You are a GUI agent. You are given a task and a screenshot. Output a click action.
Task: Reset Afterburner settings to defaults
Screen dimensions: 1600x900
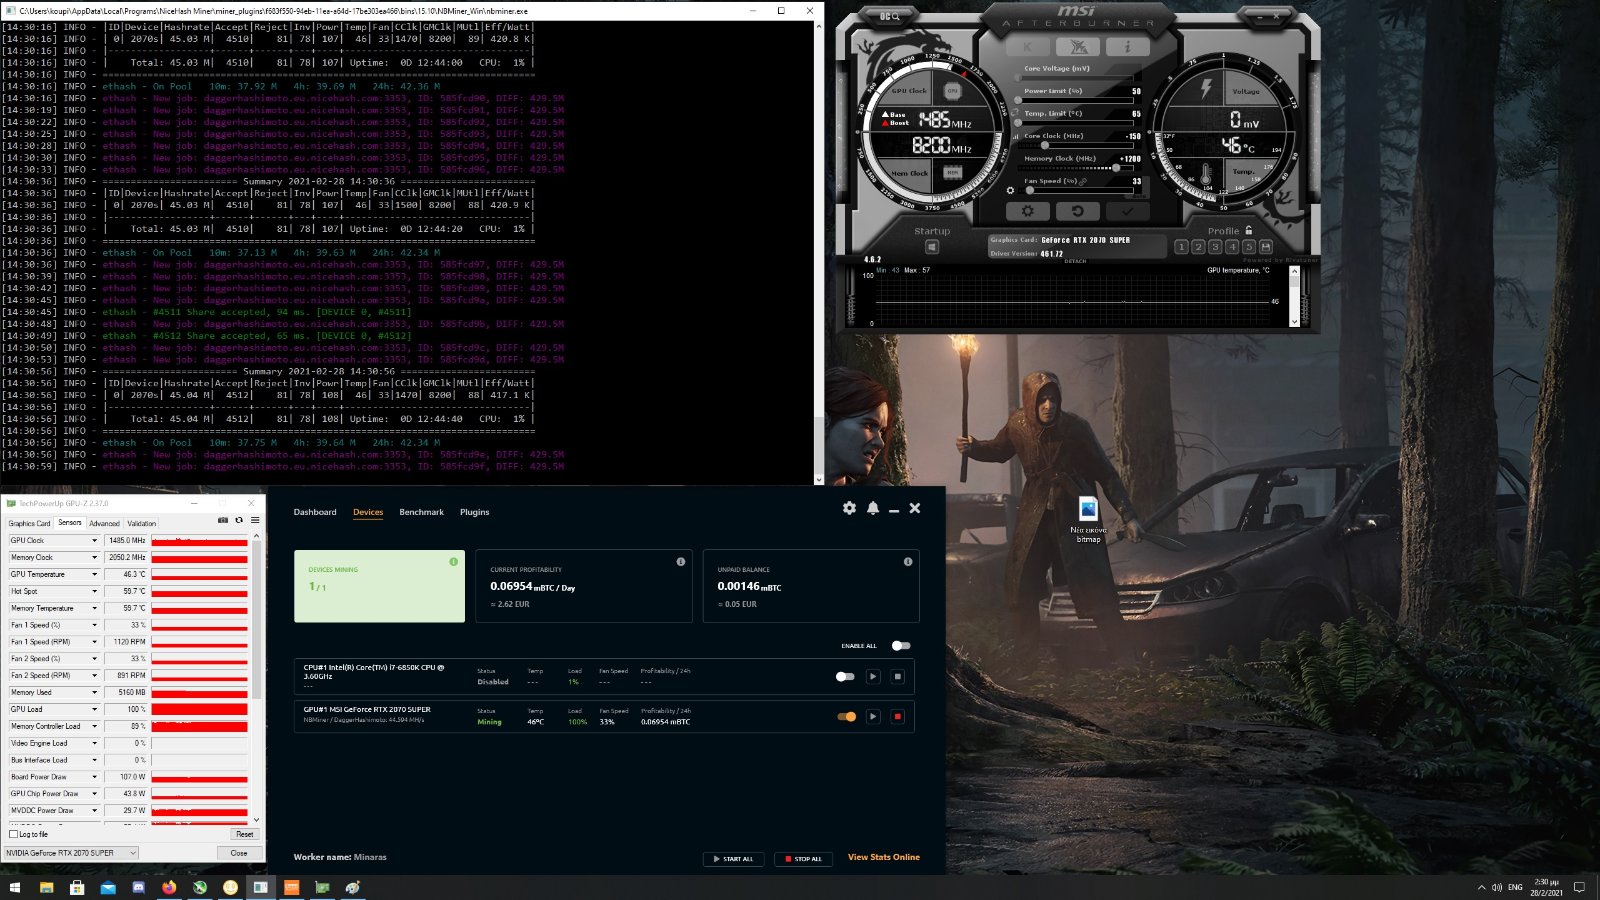click(1077, 211)
